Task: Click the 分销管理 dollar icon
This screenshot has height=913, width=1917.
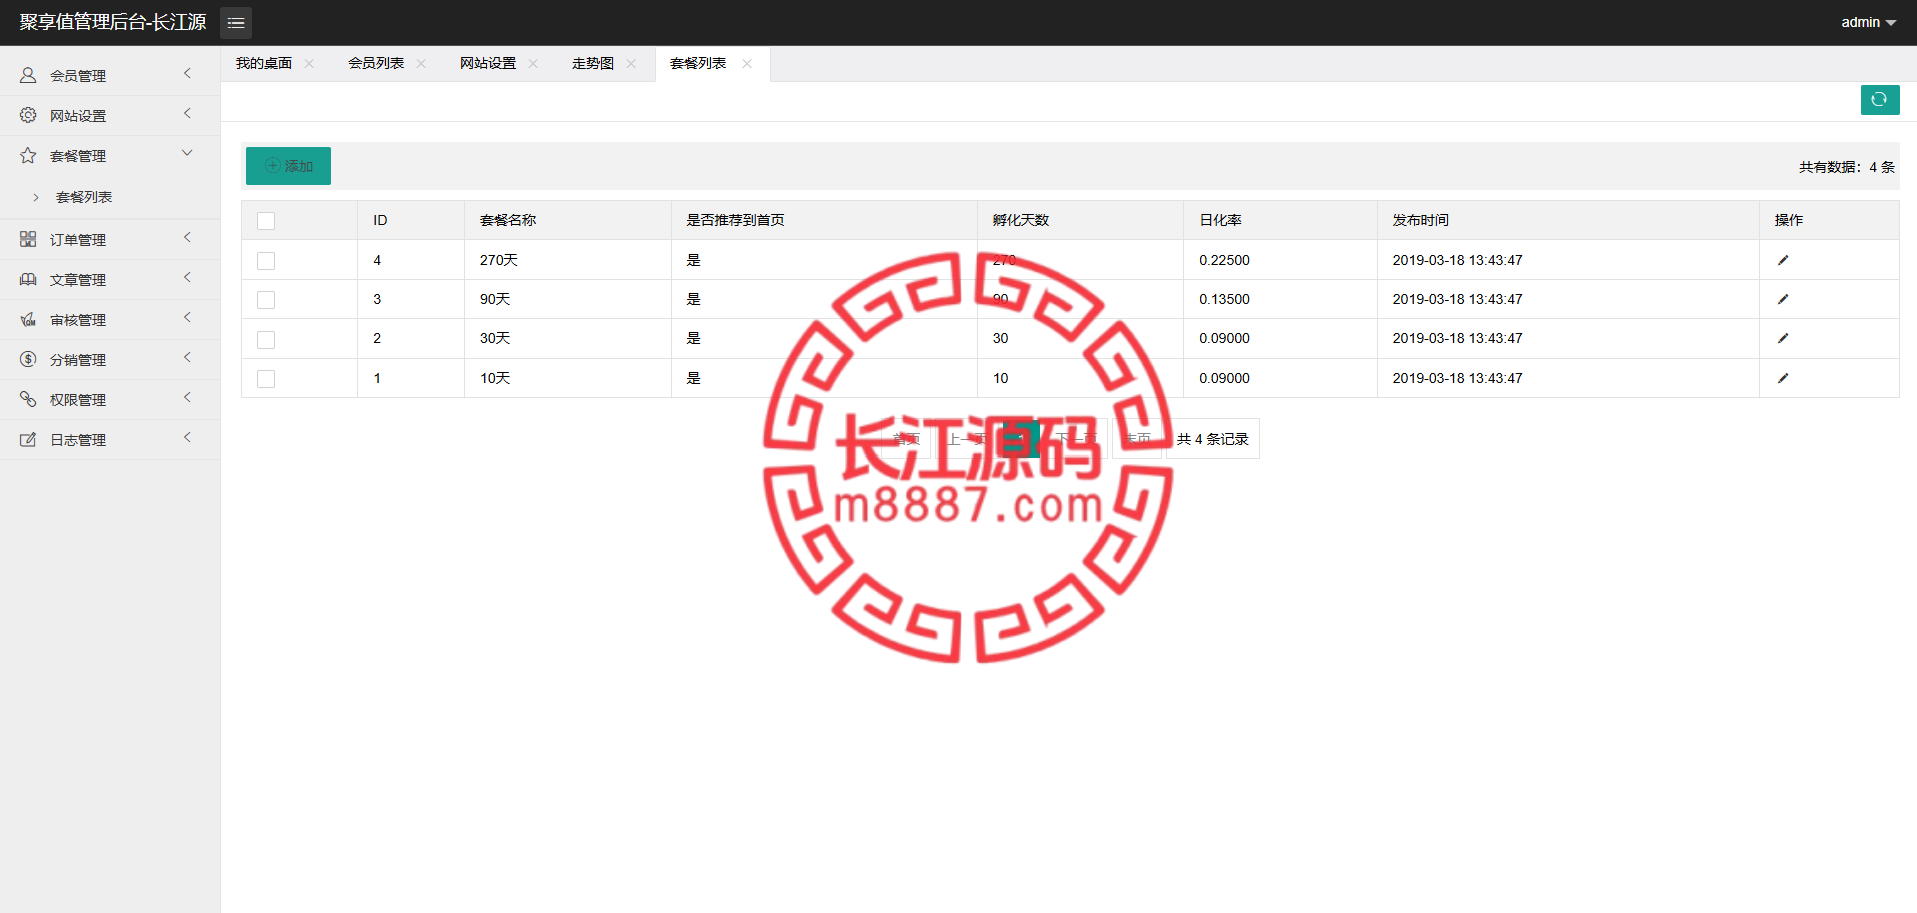Action: tap(28, 359)
